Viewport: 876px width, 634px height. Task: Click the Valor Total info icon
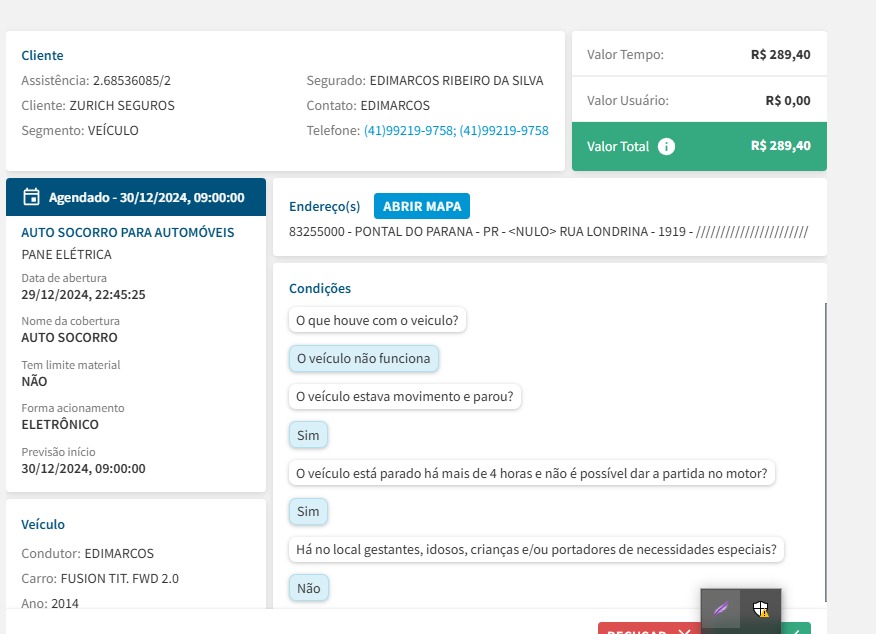[x=667, y=146]
